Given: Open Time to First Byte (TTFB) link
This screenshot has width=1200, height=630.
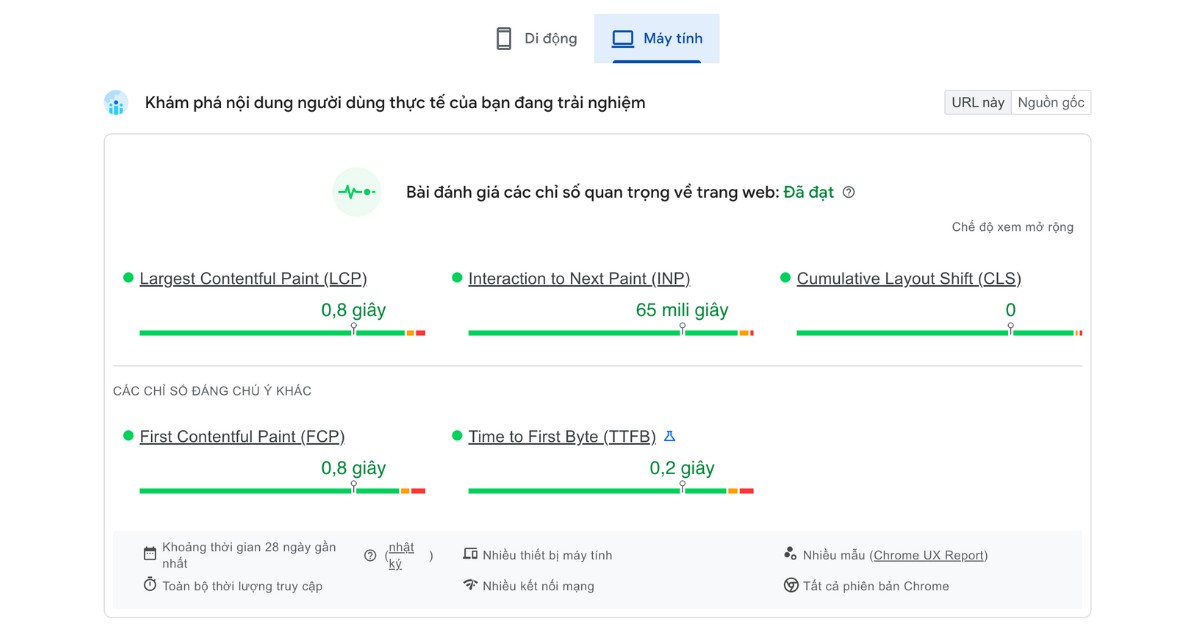Looking at the screenshot, I should click(x=561, y=437).
